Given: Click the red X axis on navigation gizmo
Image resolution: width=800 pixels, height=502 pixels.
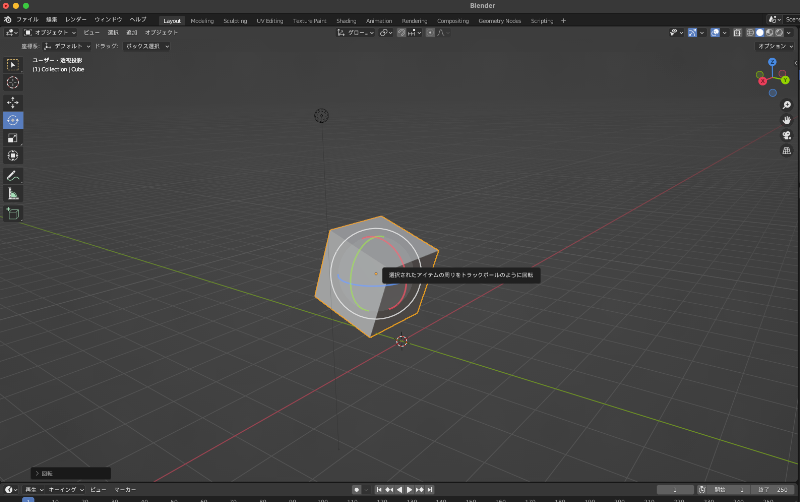Looking at the screenshot, I should 762,81.
